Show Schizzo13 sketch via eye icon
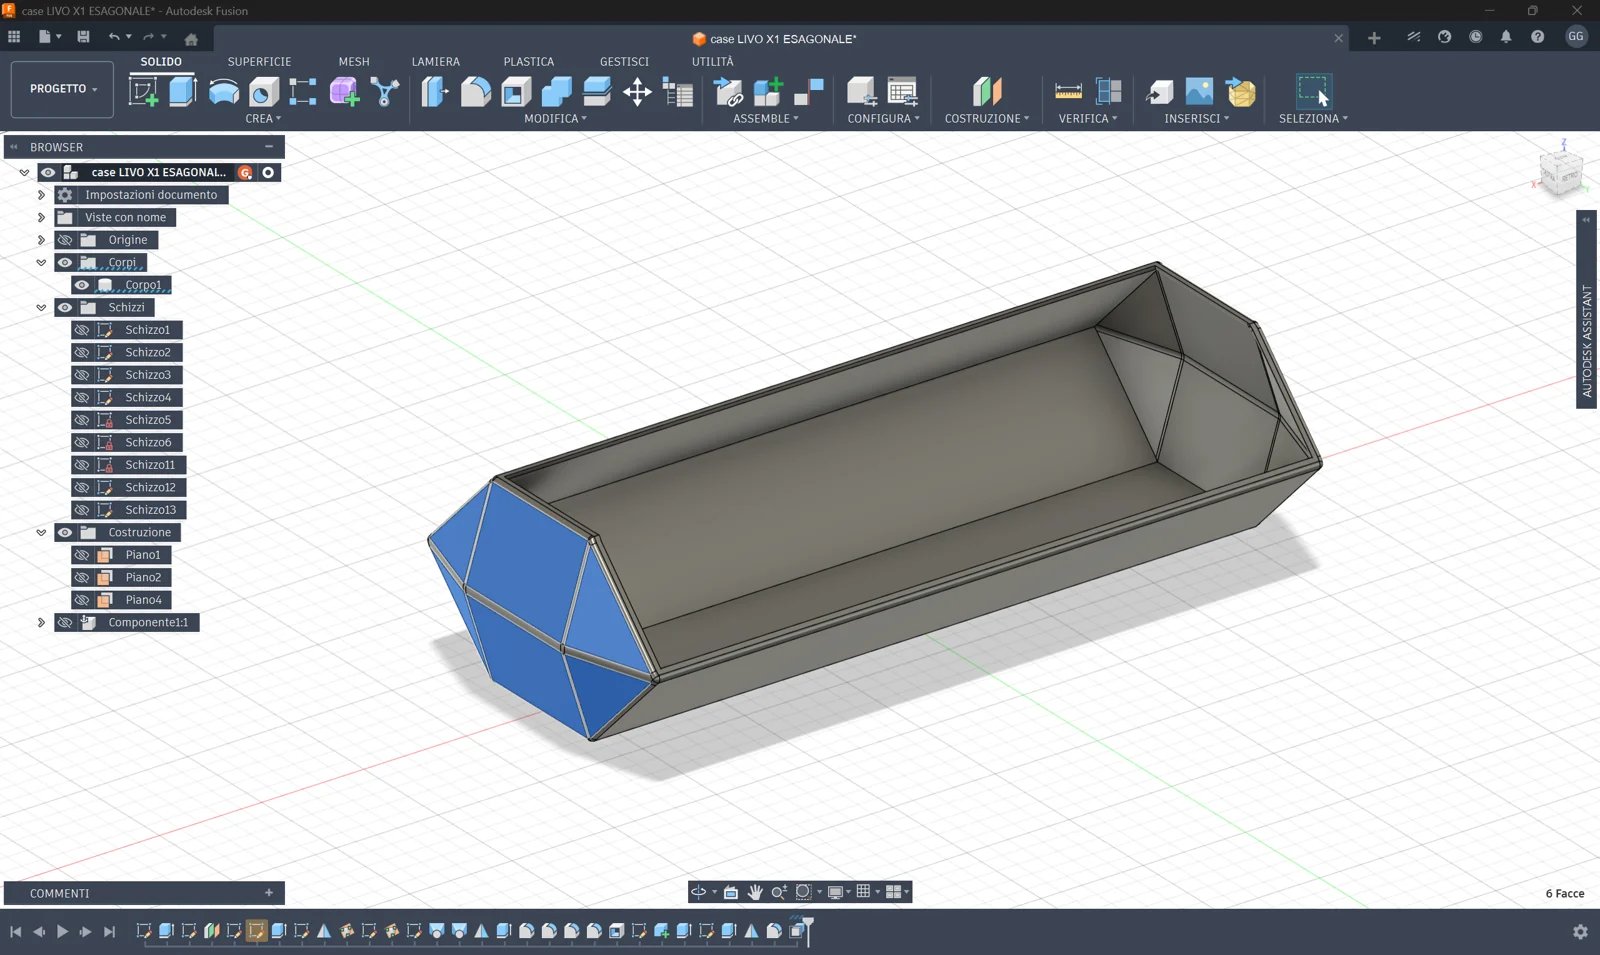 [82, 510]
